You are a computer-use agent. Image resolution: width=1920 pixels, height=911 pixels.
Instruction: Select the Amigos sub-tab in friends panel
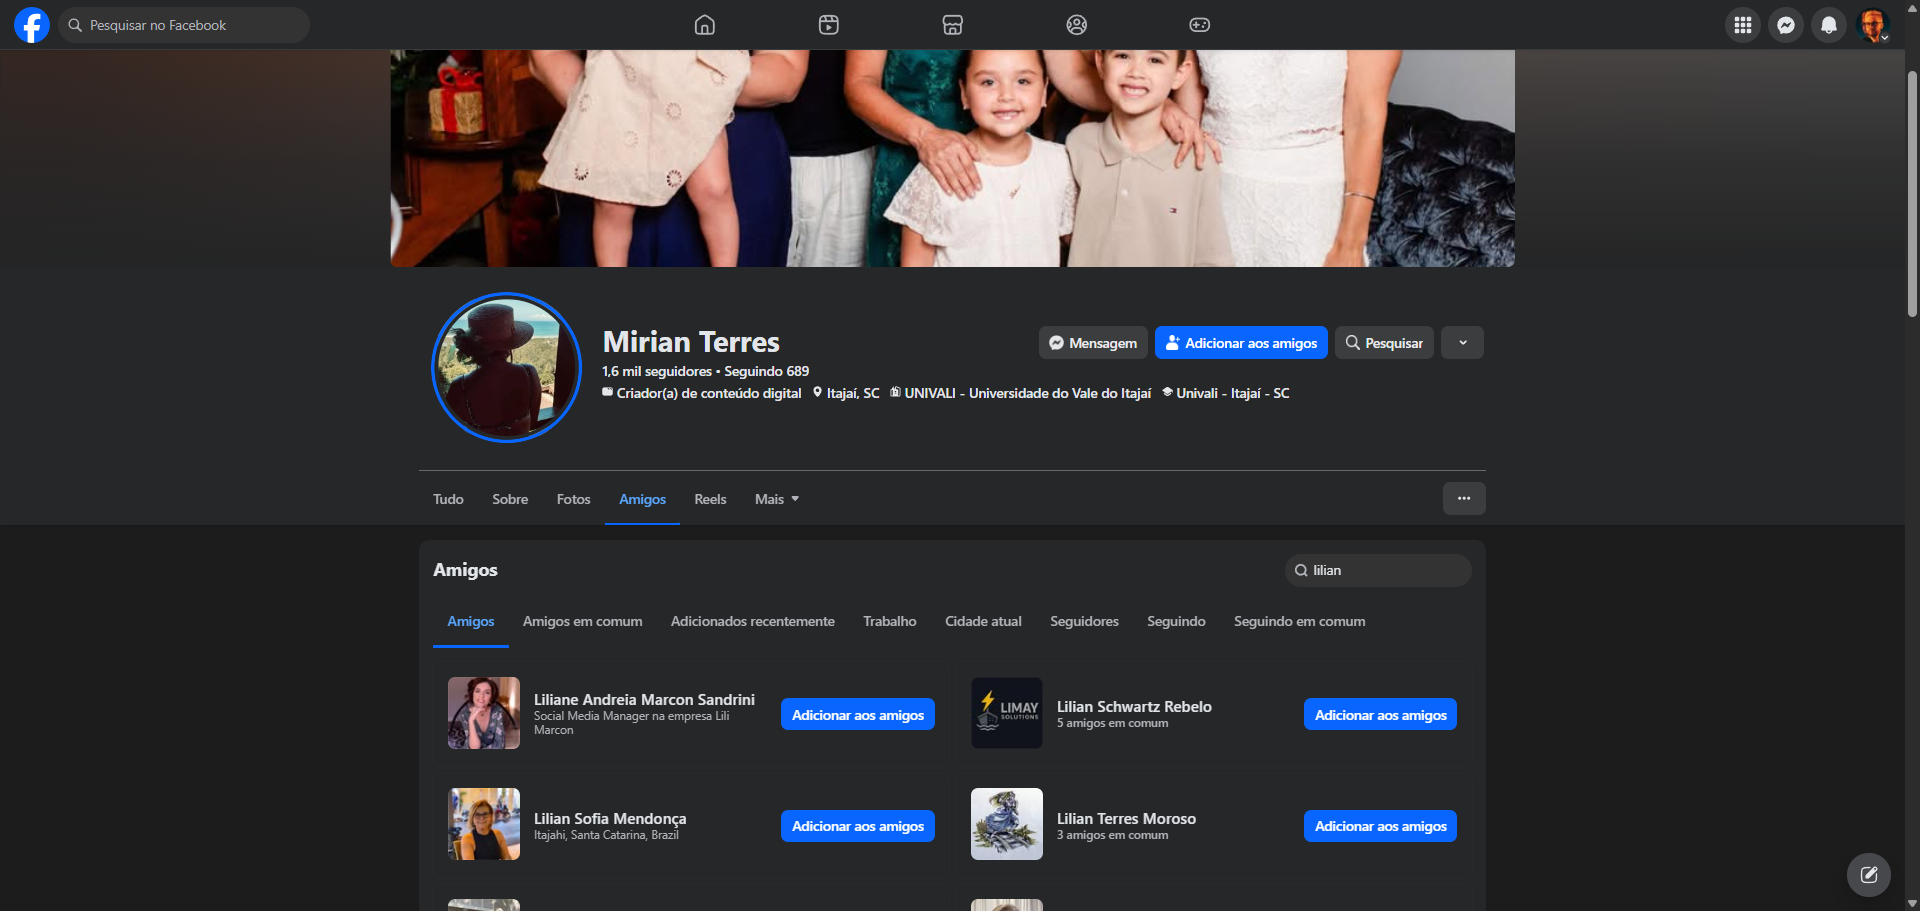[471, 621]
